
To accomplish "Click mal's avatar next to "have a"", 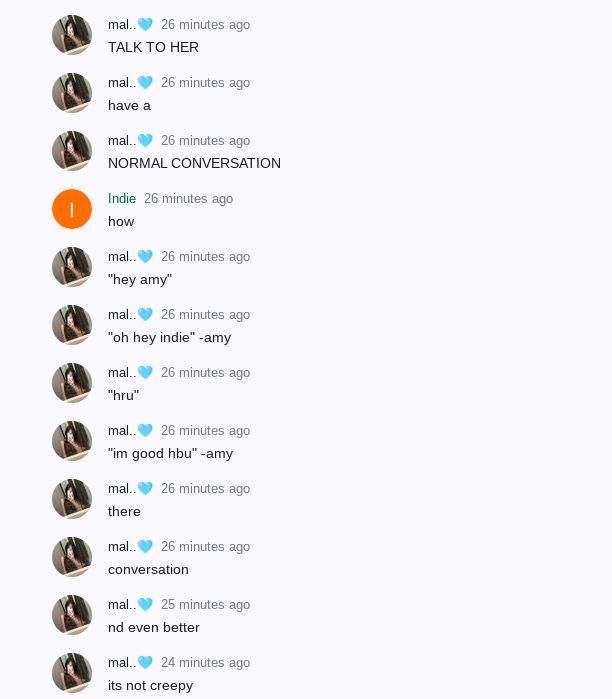I will click(x=72, y=93).
